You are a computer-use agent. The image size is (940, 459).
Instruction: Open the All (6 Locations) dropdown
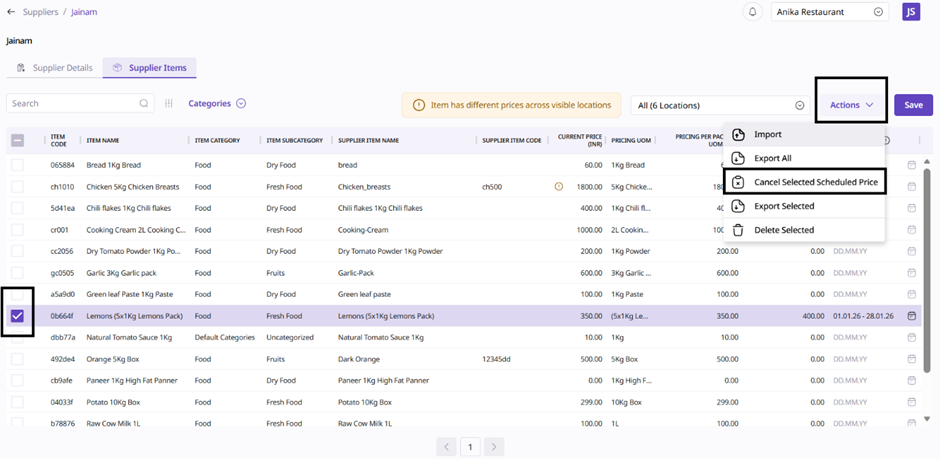720,105
